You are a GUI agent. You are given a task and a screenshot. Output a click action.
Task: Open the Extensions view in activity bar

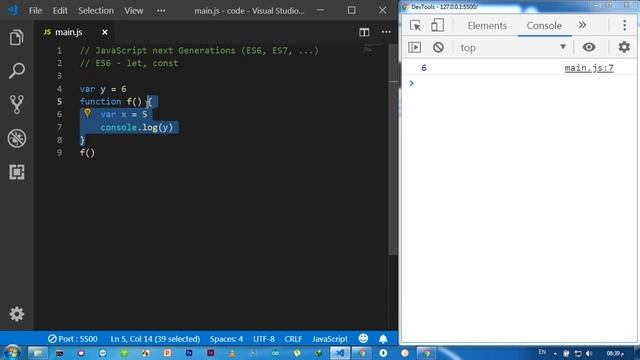[17, 172]
